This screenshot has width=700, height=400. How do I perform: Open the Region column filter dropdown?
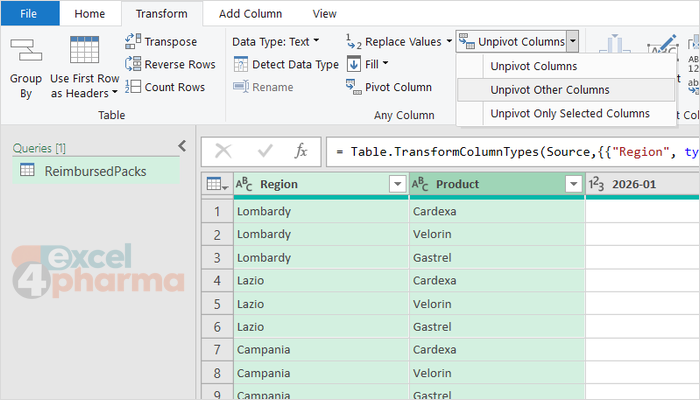pos(397,183)
